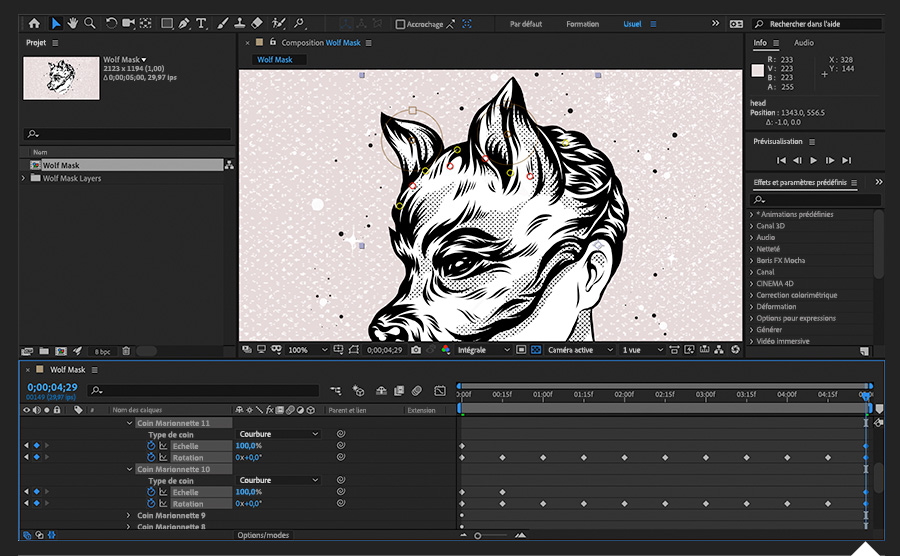The image size is (900, 556).
Task: Click the Options/modes button
Action: [263, 535]
